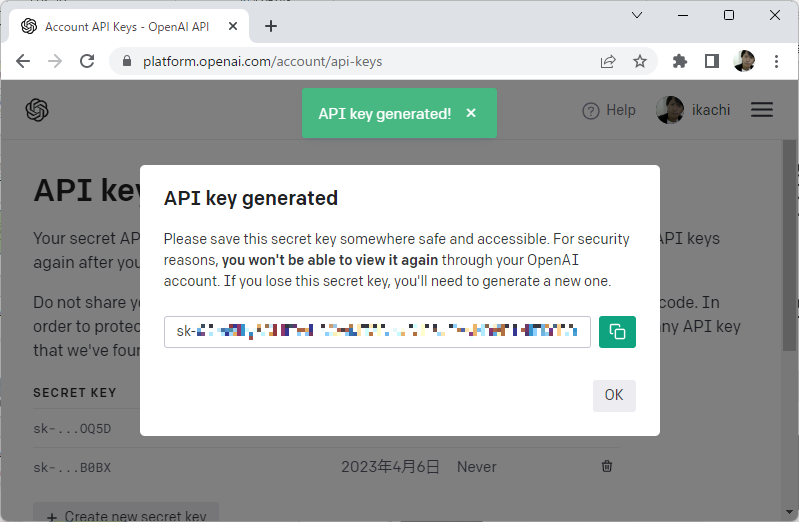Toggle the Chrome side panel
Viewport: 799px width, 522px height.
pyautogui.click(x=711, y=61)
